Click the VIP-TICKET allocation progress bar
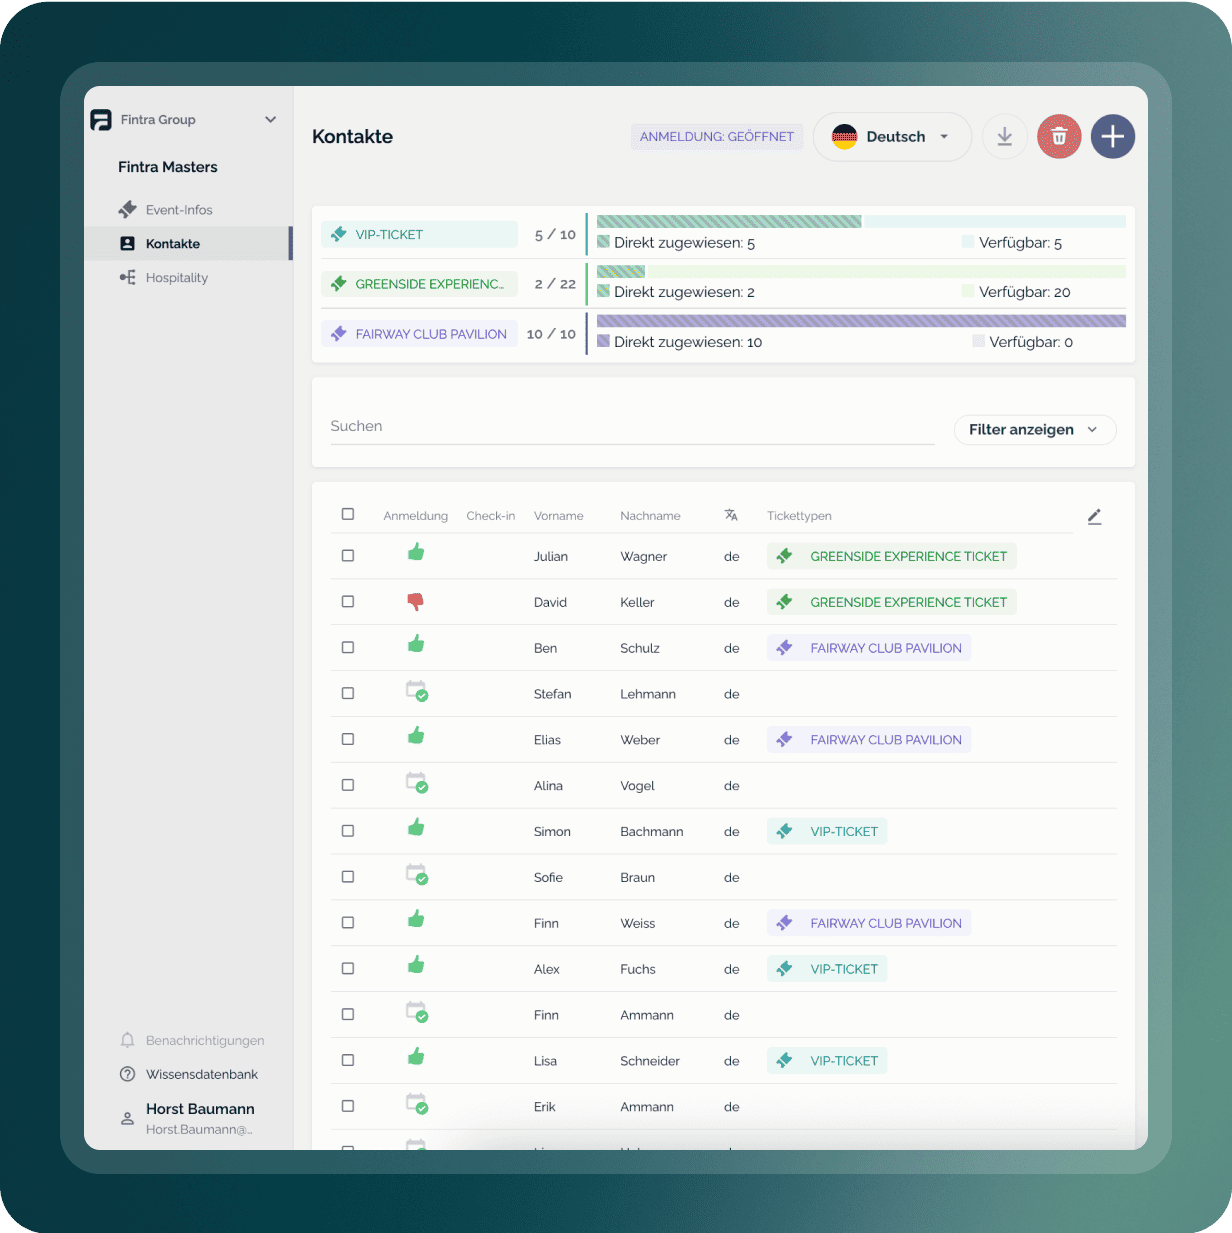This screenshot has height=1233, width=1232. tap(861, 221)
